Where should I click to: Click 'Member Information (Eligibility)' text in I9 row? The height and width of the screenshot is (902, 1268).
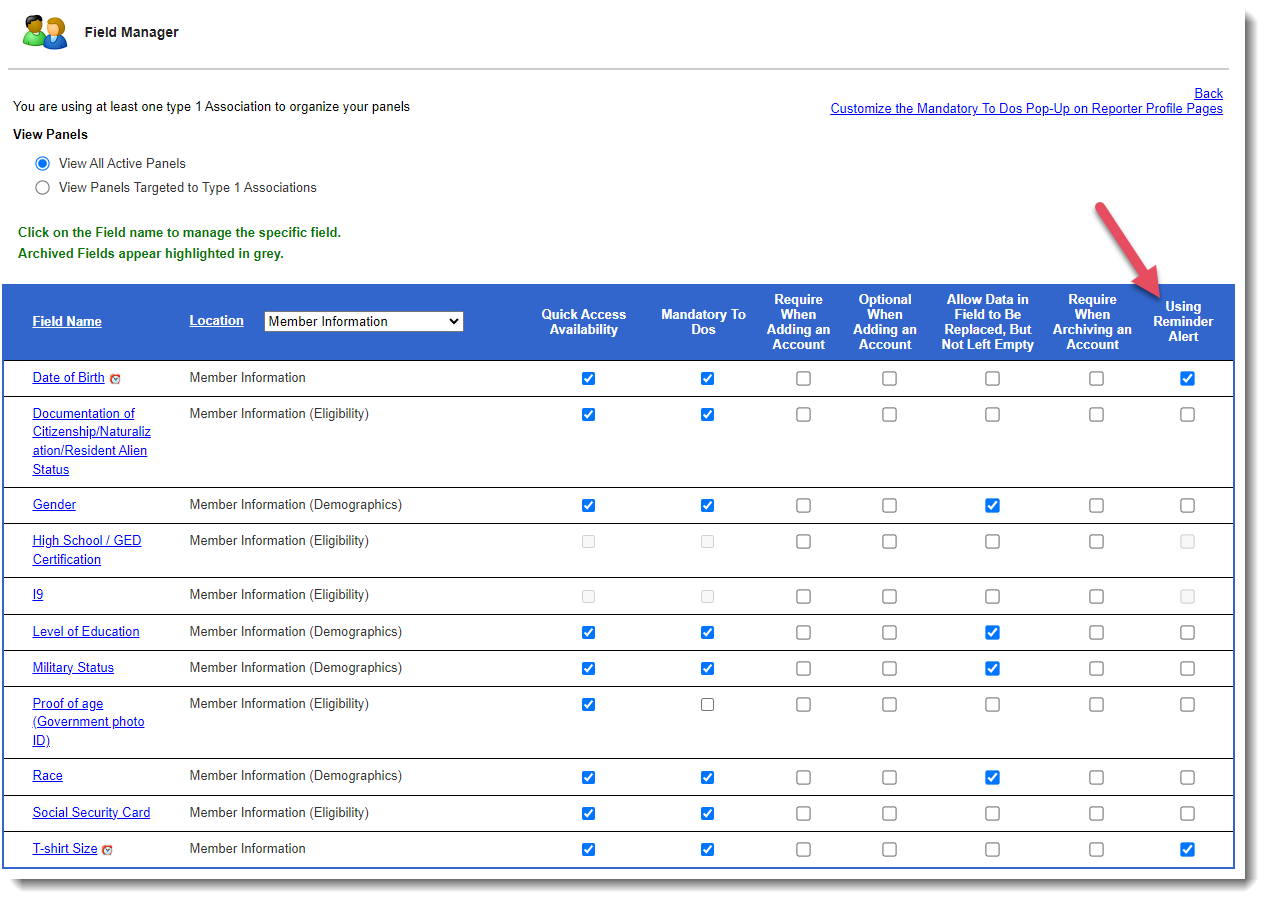pos(279,594)
